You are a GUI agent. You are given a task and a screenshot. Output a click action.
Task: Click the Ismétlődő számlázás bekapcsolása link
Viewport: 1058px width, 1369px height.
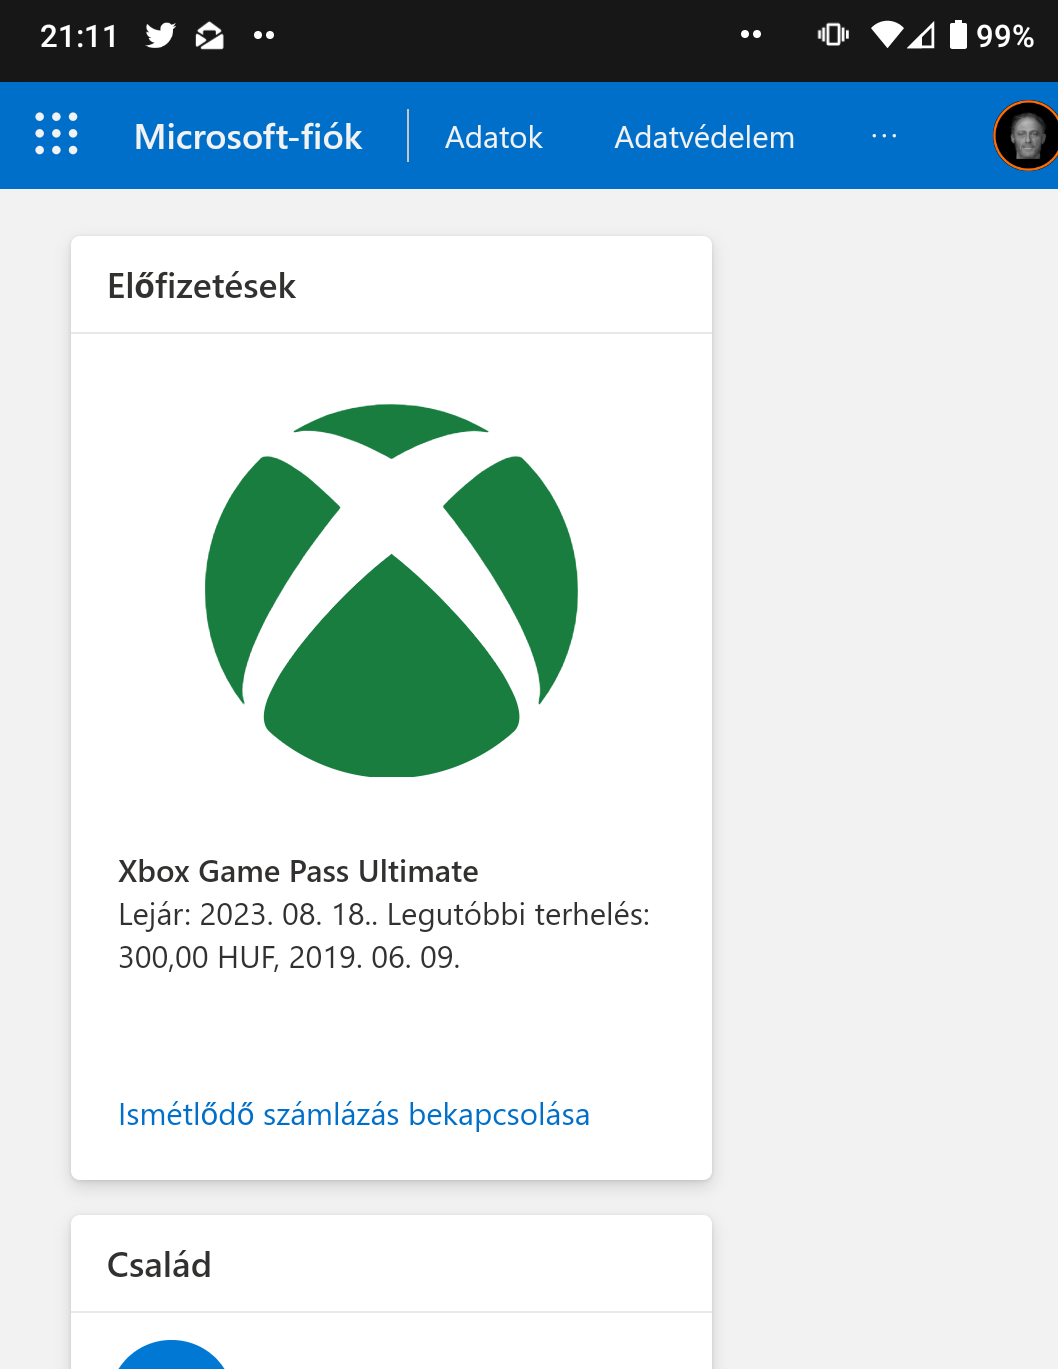pyautogui.click(x=354, y=1114)
